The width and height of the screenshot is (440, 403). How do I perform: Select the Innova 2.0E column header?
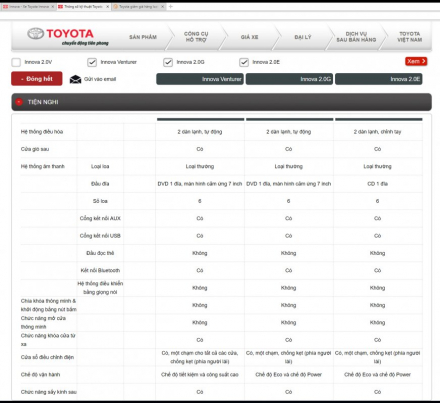click(x=379, y=79)
